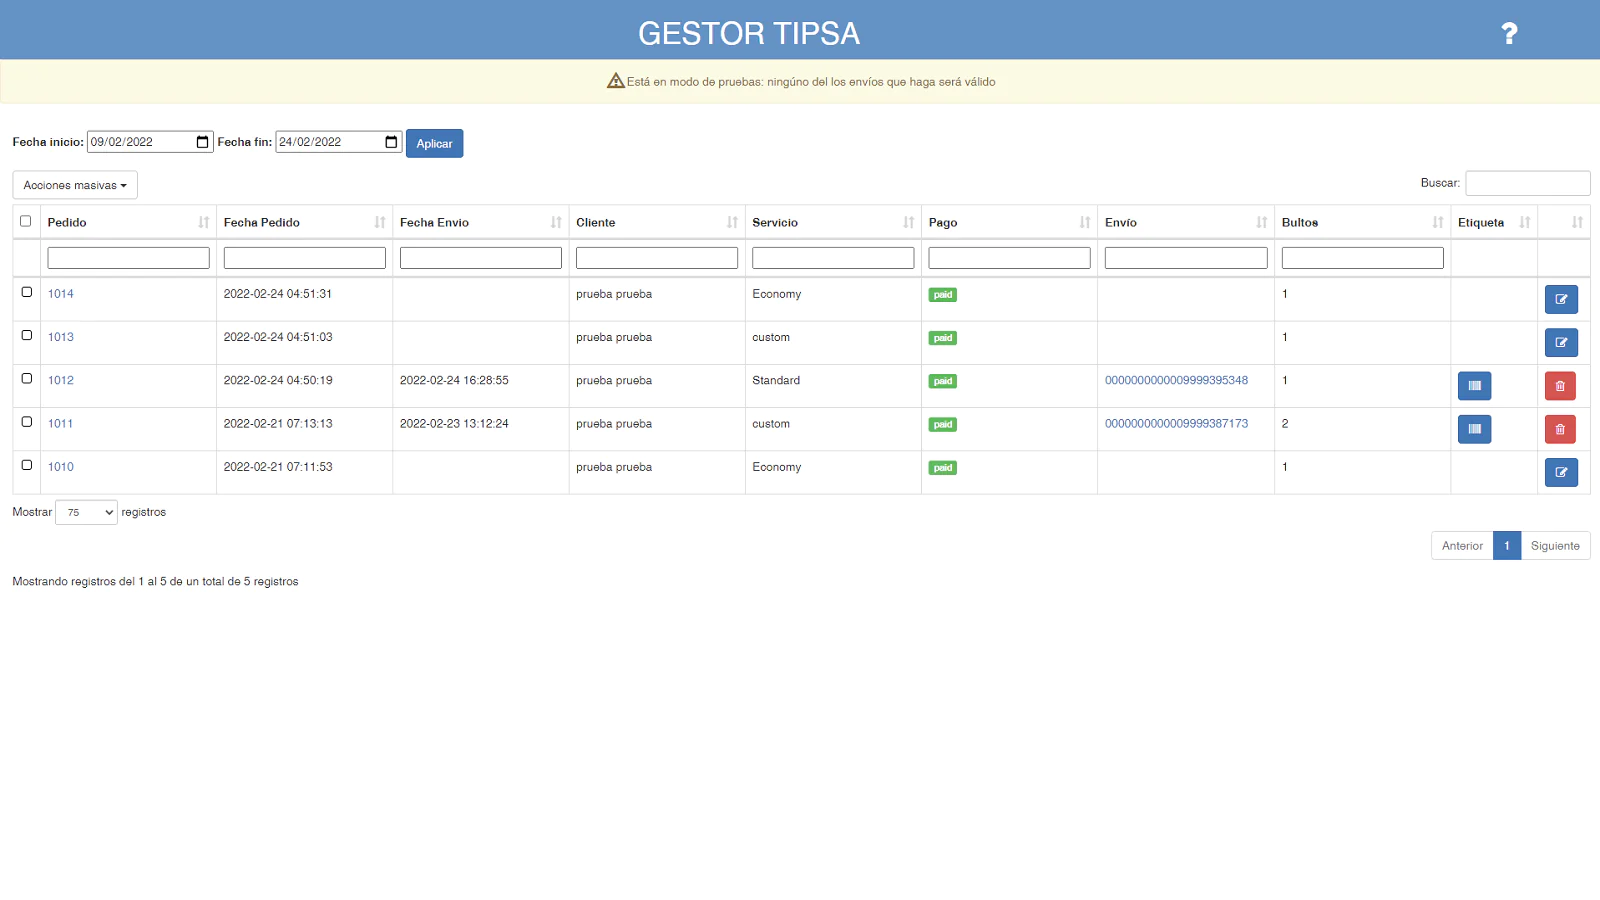Screen dimensions: 1600x900
Task: Focus the Fecha Pedido column filter box
Action: click(x=305, y=258)
